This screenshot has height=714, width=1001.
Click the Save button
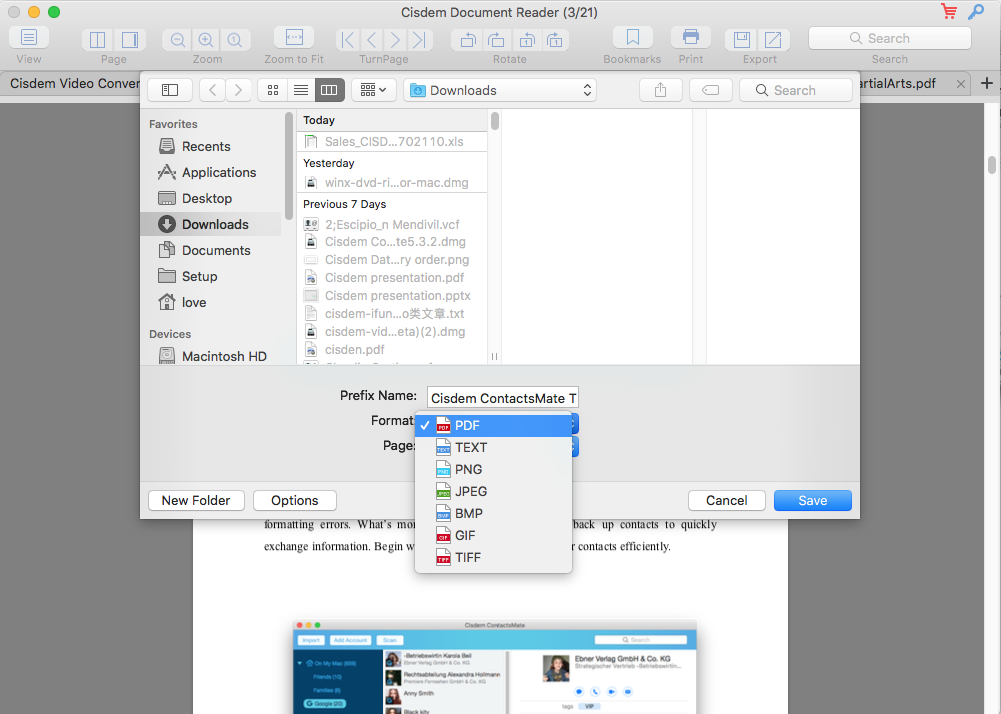[x=812, y=500]
